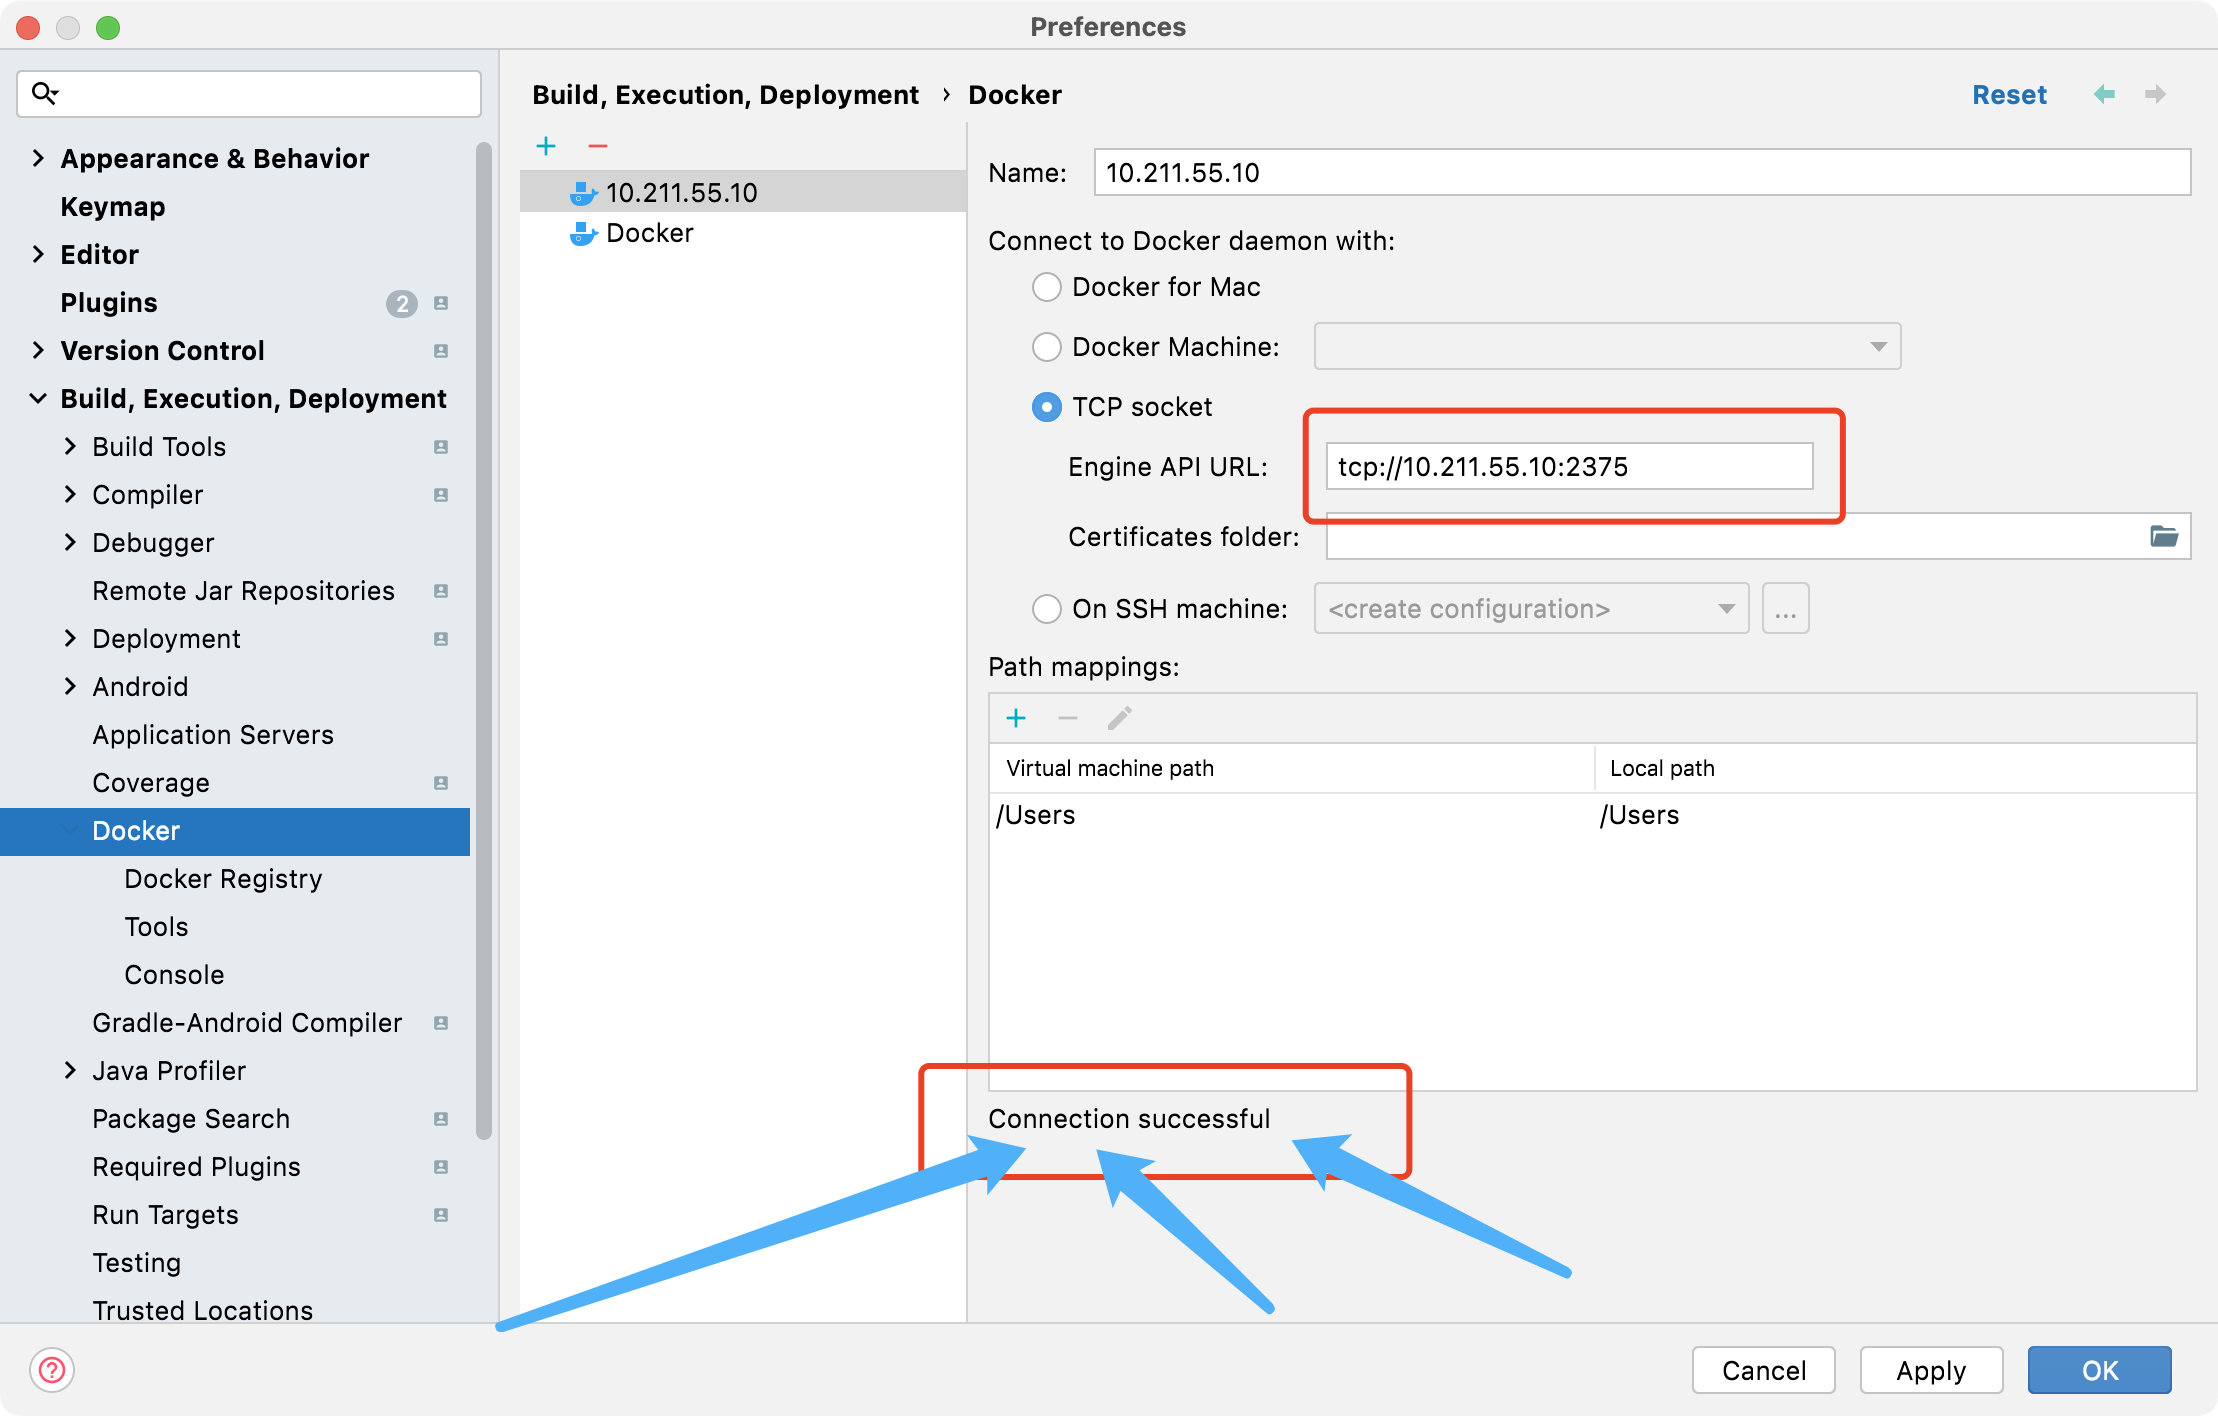
Task: Click project-level icon beside Build Tools
Action: pos(441,447)
